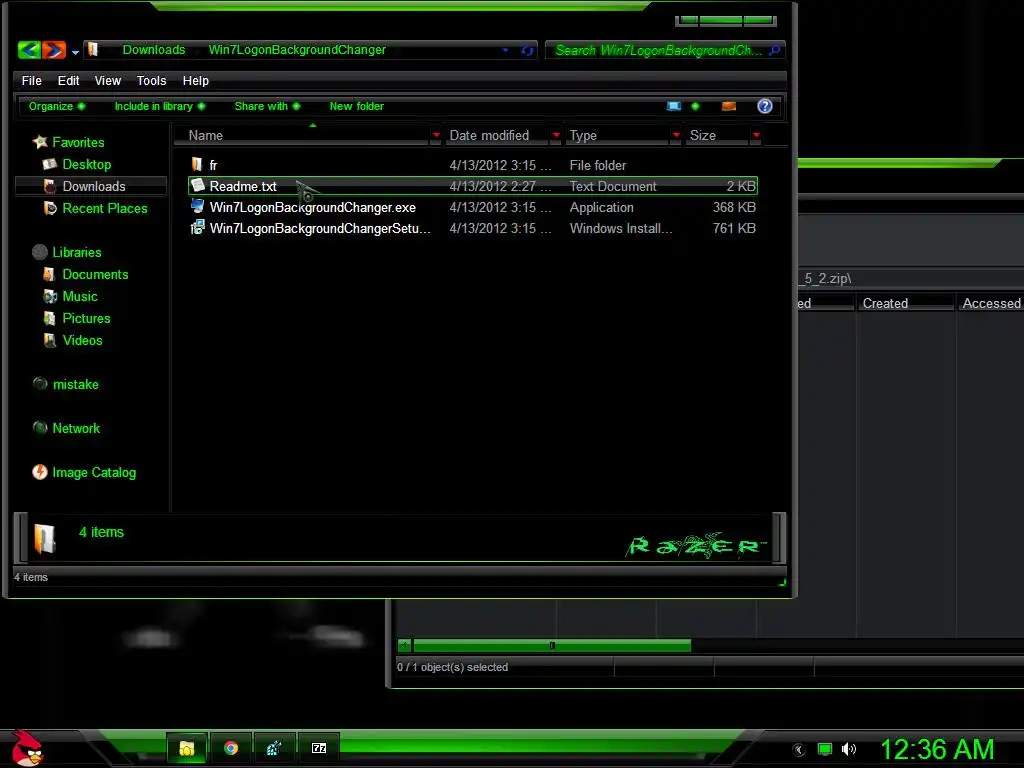Select Downloads in the address breadcrumb

coord(153,50)
